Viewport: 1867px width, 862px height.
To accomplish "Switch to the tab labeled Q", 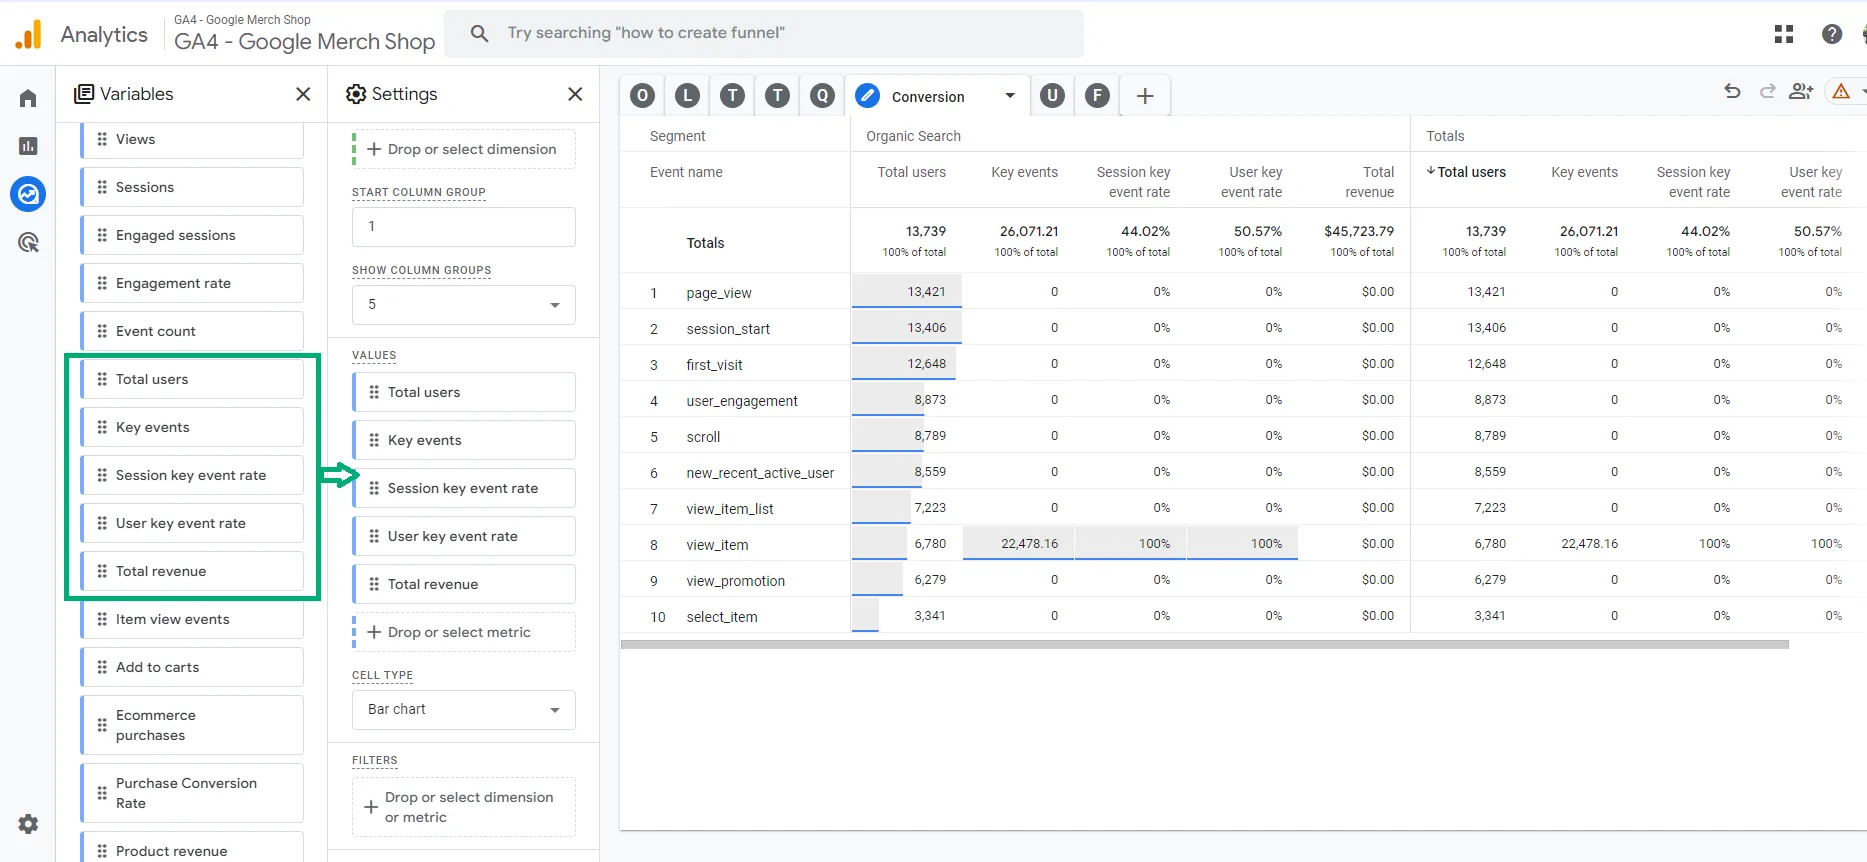I will point(822,96).
